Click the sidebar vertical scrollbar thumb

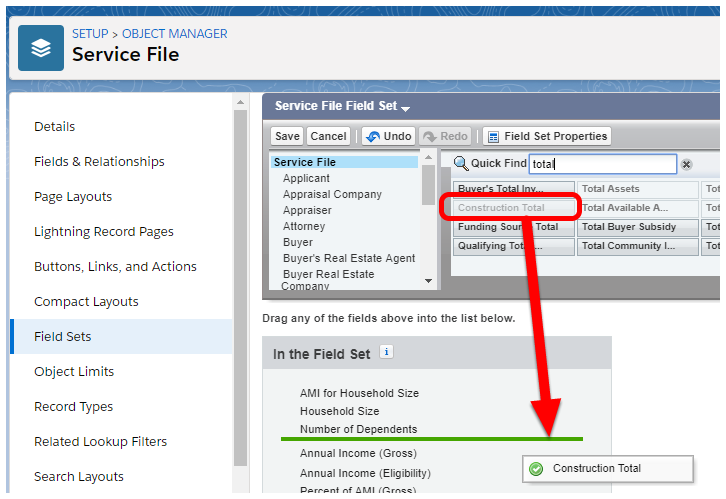tap(240, 288)
